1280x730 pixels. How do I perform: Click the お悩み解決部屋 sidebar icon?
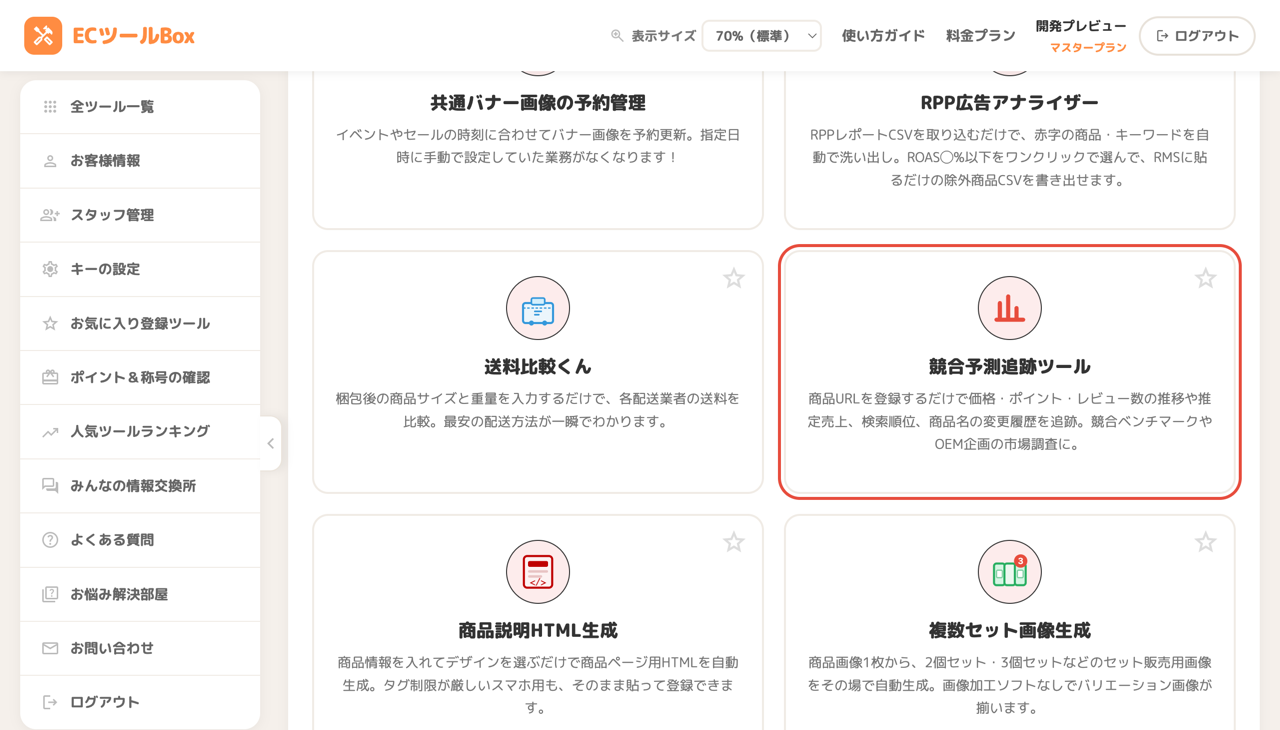click(x=50, y=594)
